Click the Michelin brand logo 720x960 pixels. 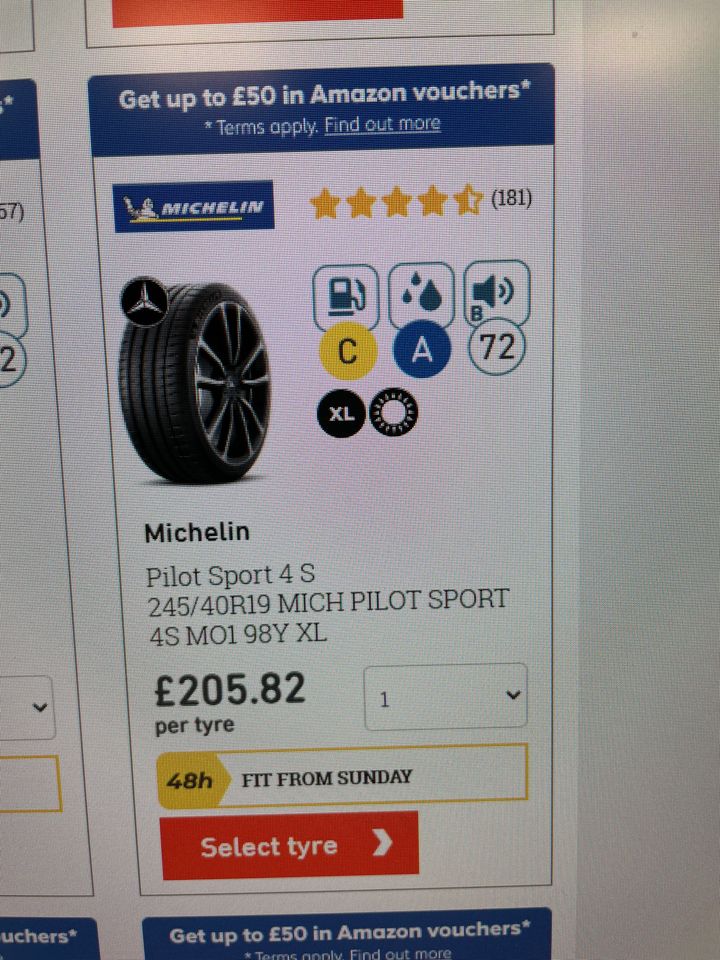click(x=194, y=207)
